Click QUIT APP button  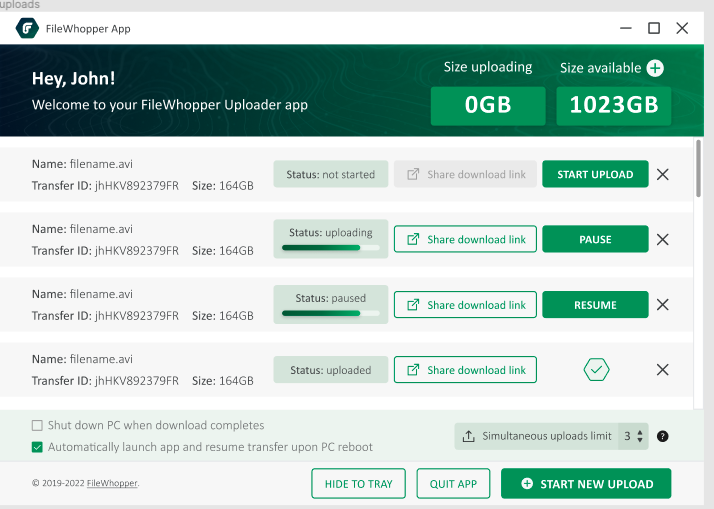point(453,484)
